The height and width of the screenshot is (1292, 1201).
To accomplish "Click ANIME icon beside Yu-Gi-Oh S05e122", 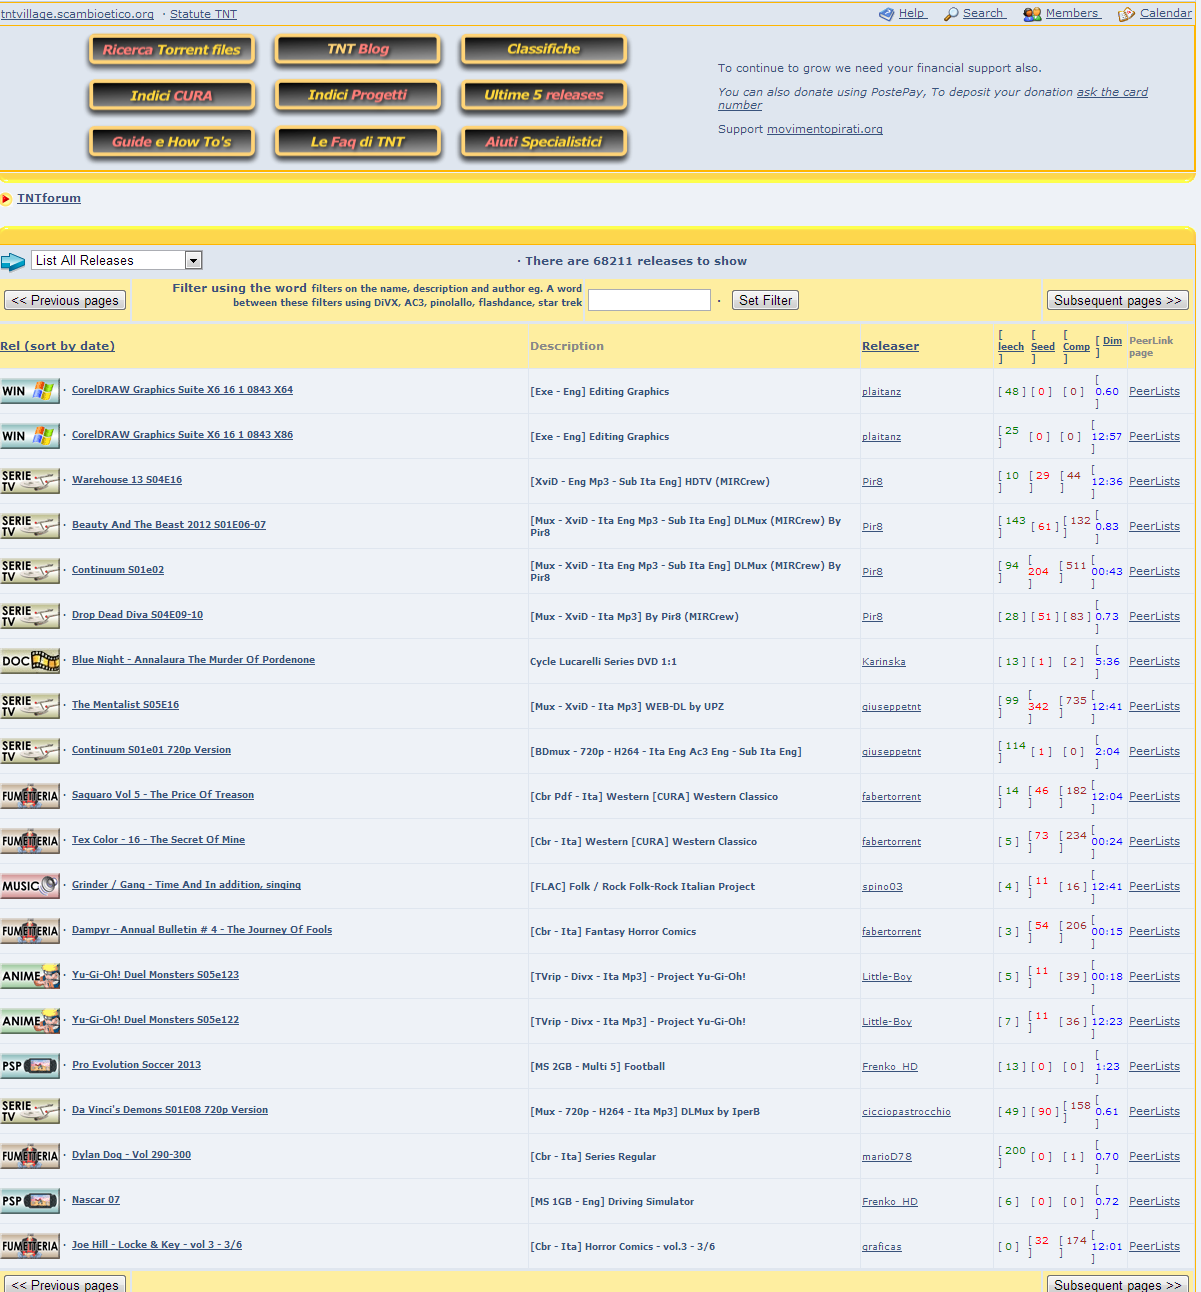I will pyautogui.click(x=30, y=1021).
